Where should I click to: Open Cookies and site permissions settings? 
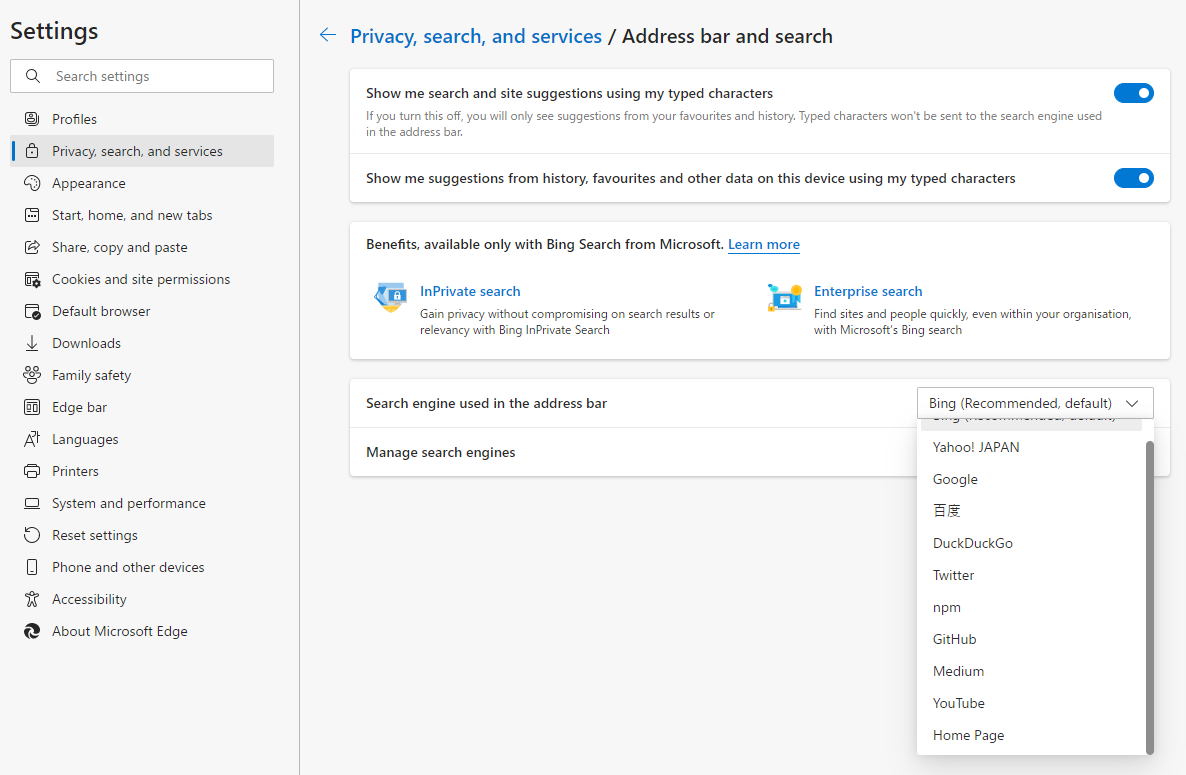pyautogui.click(x=142, y=279)
